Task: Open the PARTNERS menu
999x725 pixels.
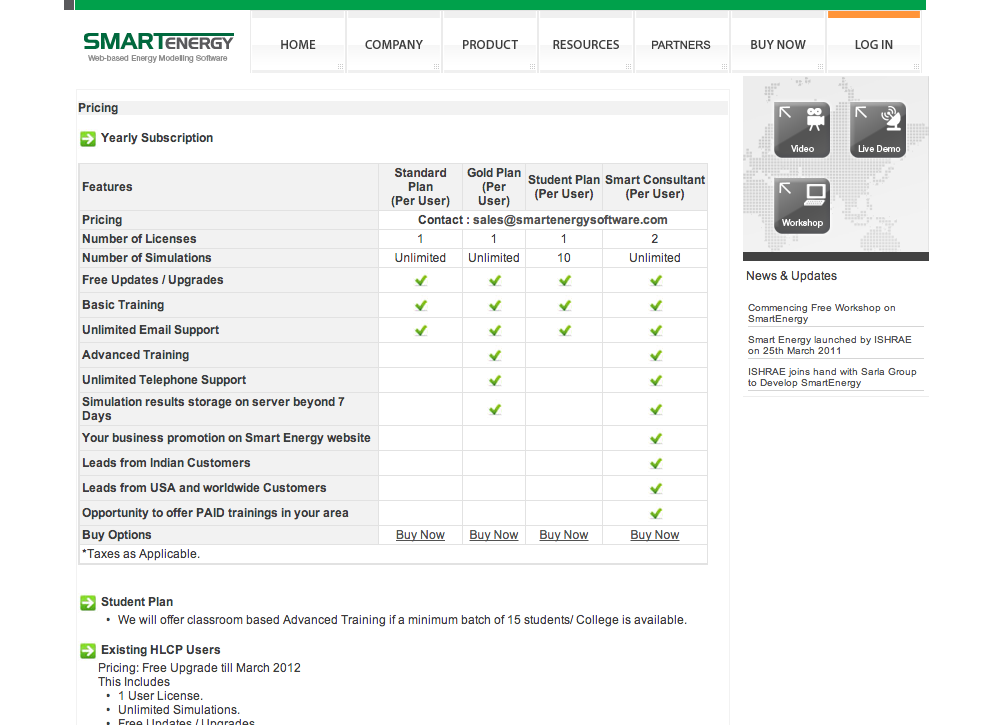Action: click(680, 45)
